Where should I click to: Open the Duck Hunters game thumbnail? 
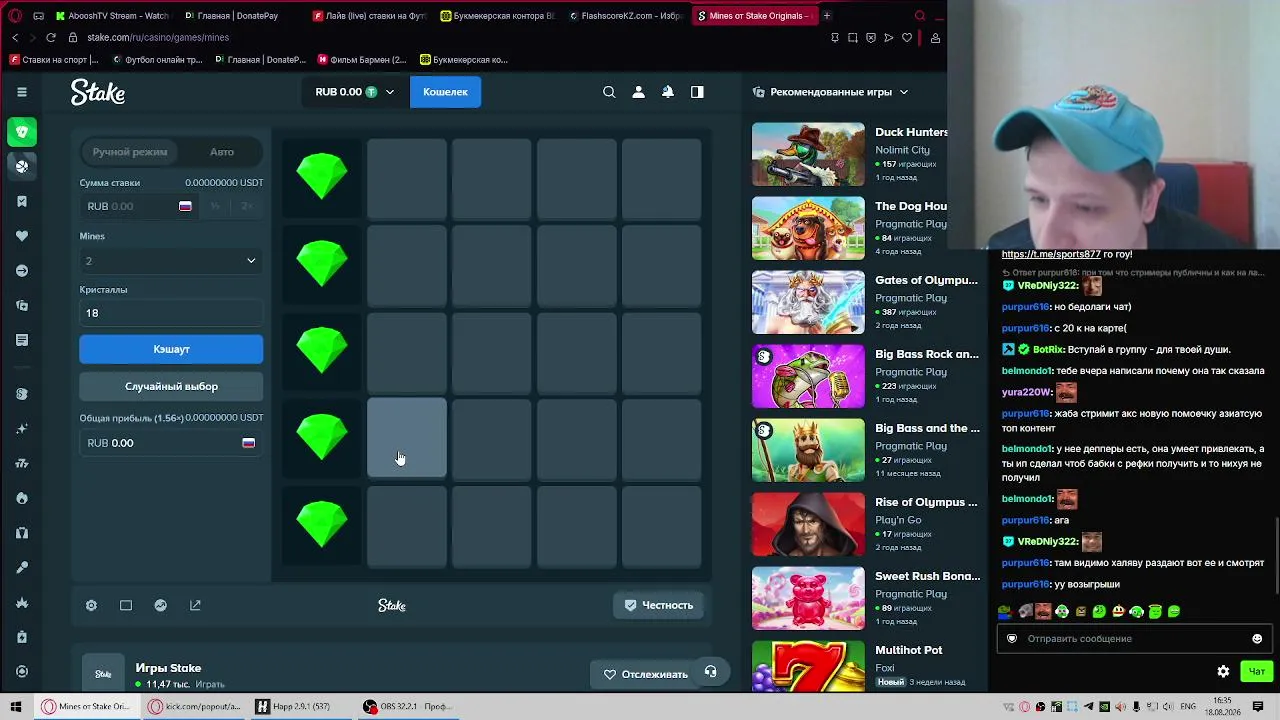808,154
